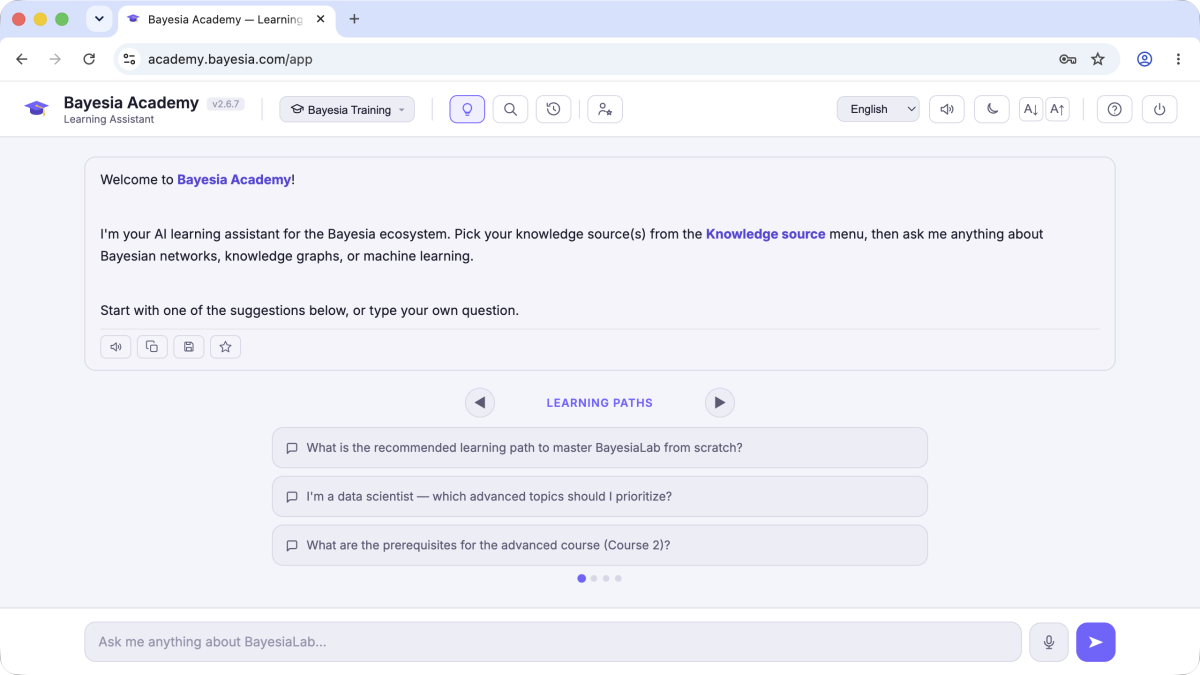Screen dimensions: 1200x675
Task: Decrease font size with A-down button
Action: (1031, 109)
